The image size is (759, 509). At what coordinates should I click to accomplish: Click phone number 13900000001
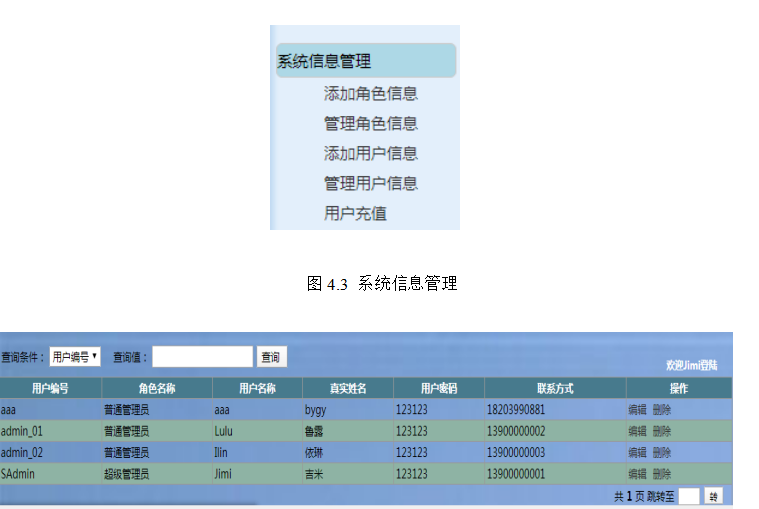(x=516, y=474)
